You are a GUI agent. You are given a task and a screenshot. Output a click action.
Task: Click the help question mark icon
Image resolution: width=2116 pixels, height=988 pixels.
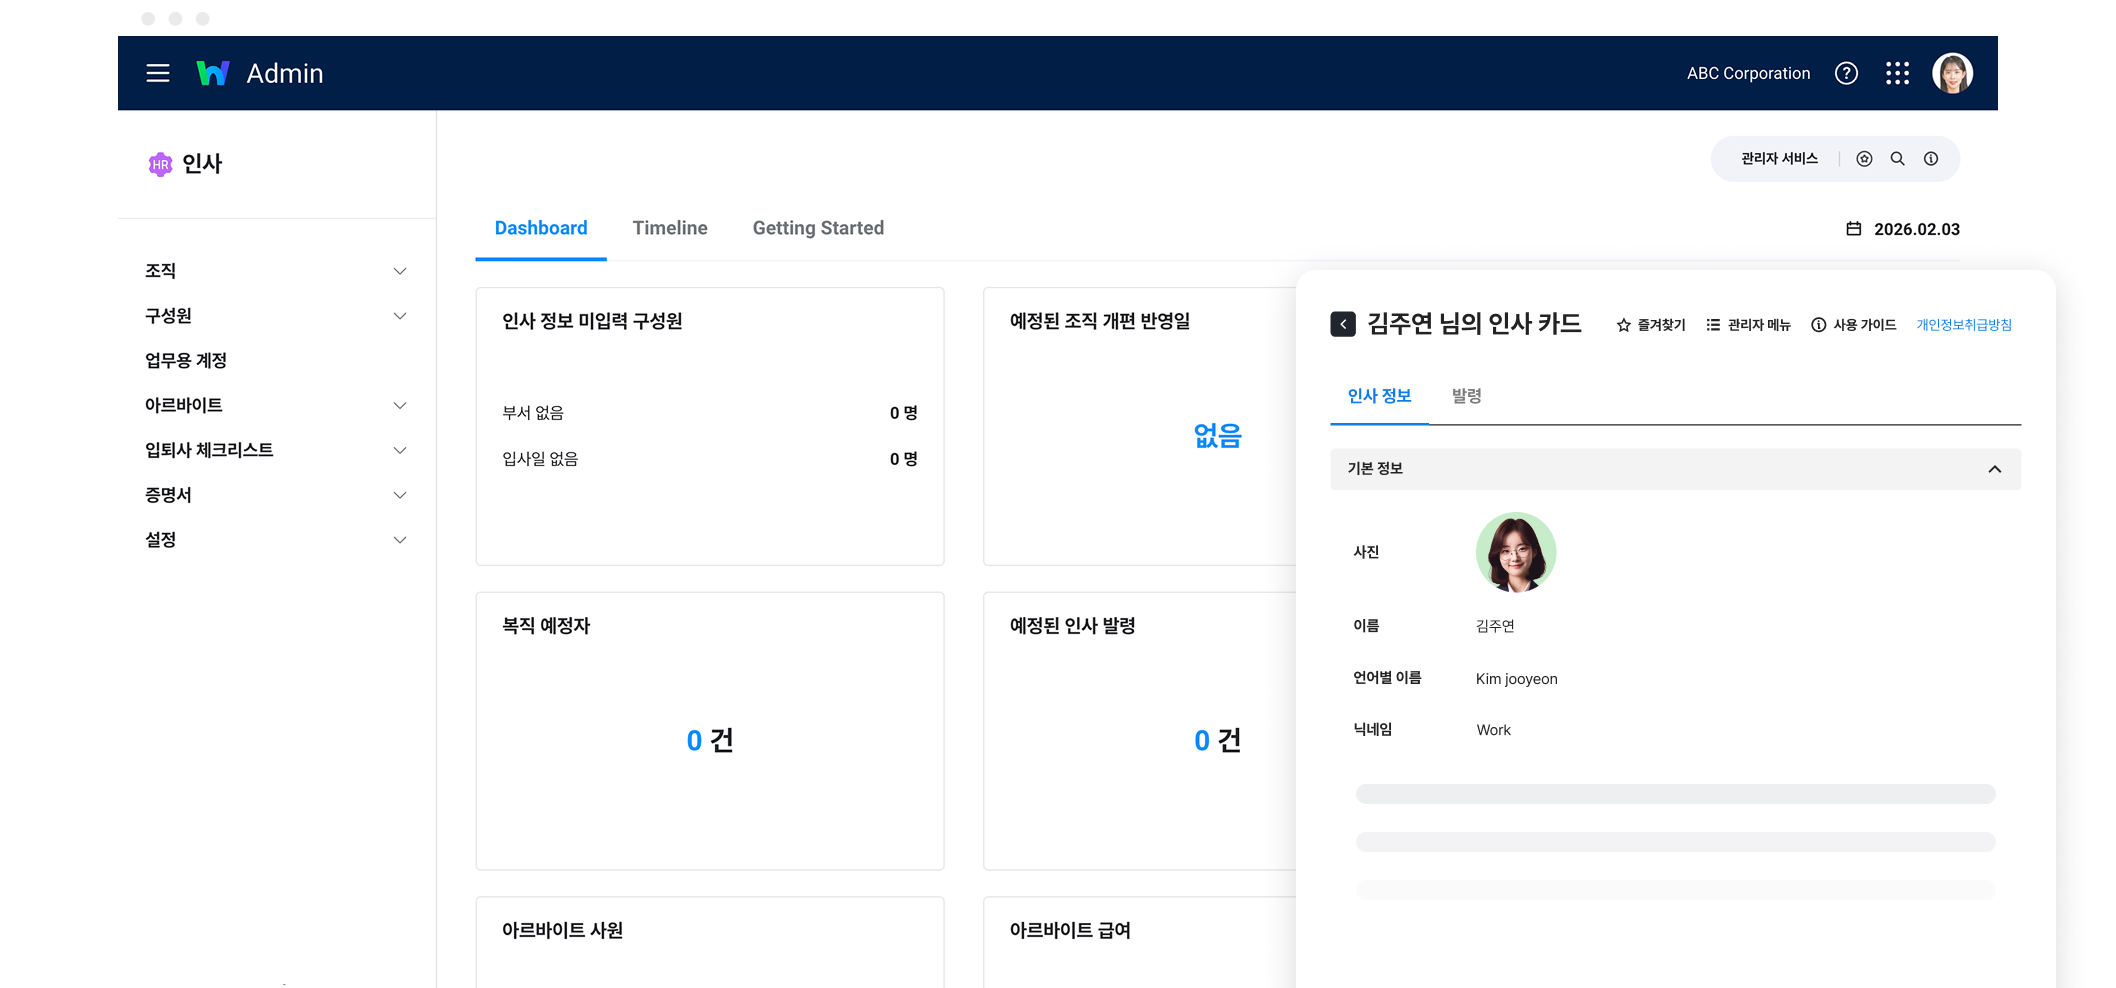[x=1846, y=73]
